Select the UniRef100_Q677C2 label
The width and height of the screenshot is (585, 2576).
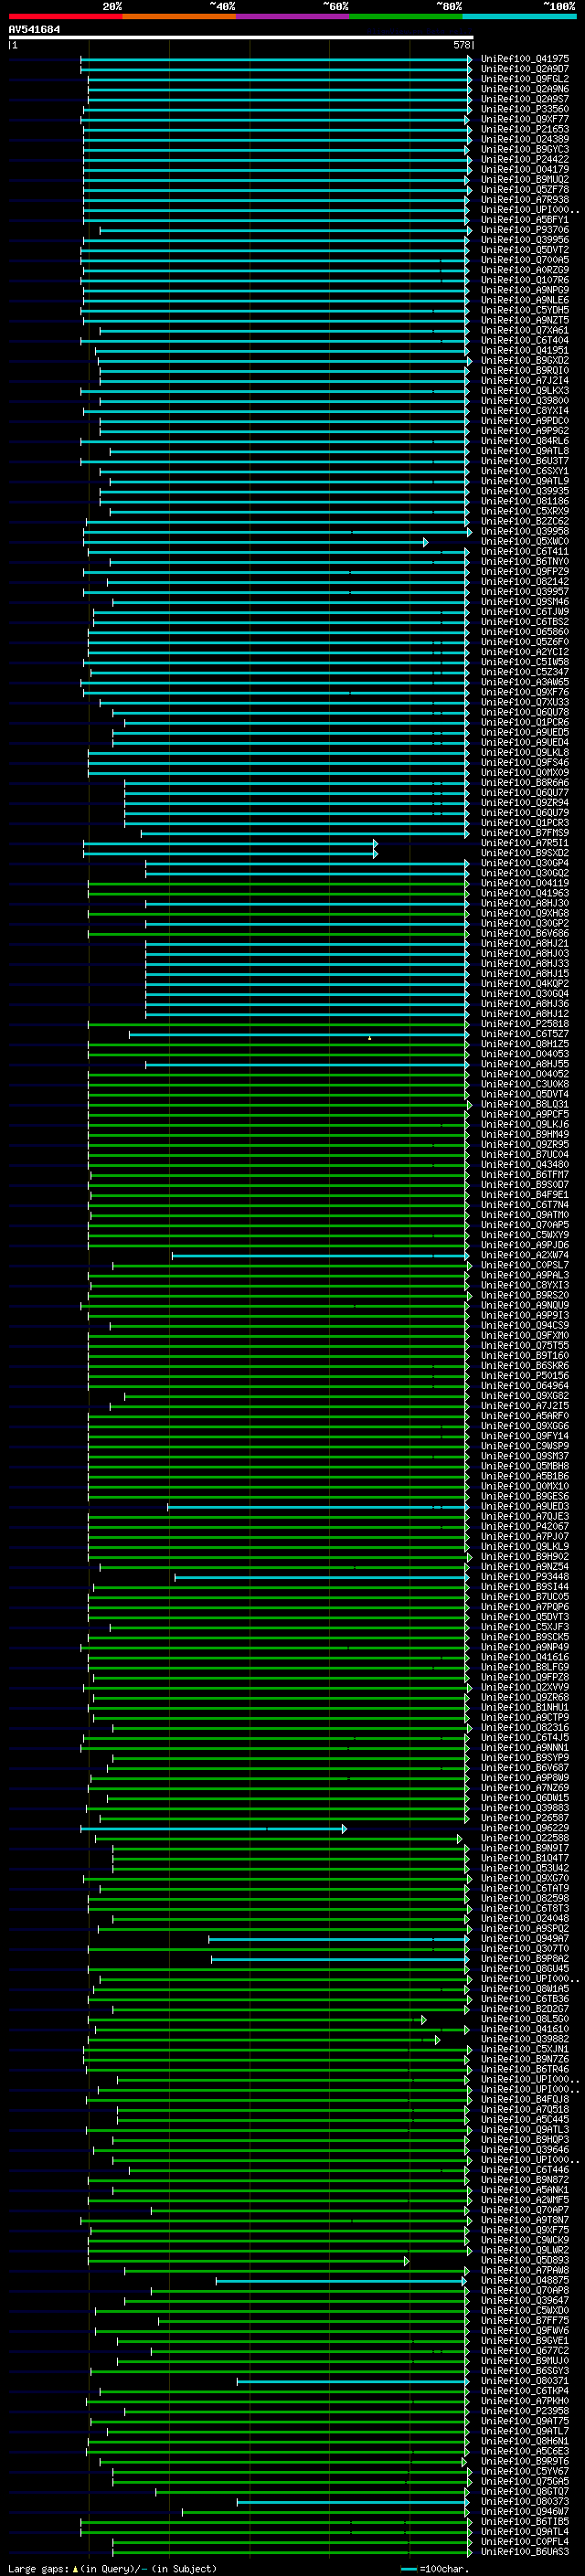[x=525, y=2350]
